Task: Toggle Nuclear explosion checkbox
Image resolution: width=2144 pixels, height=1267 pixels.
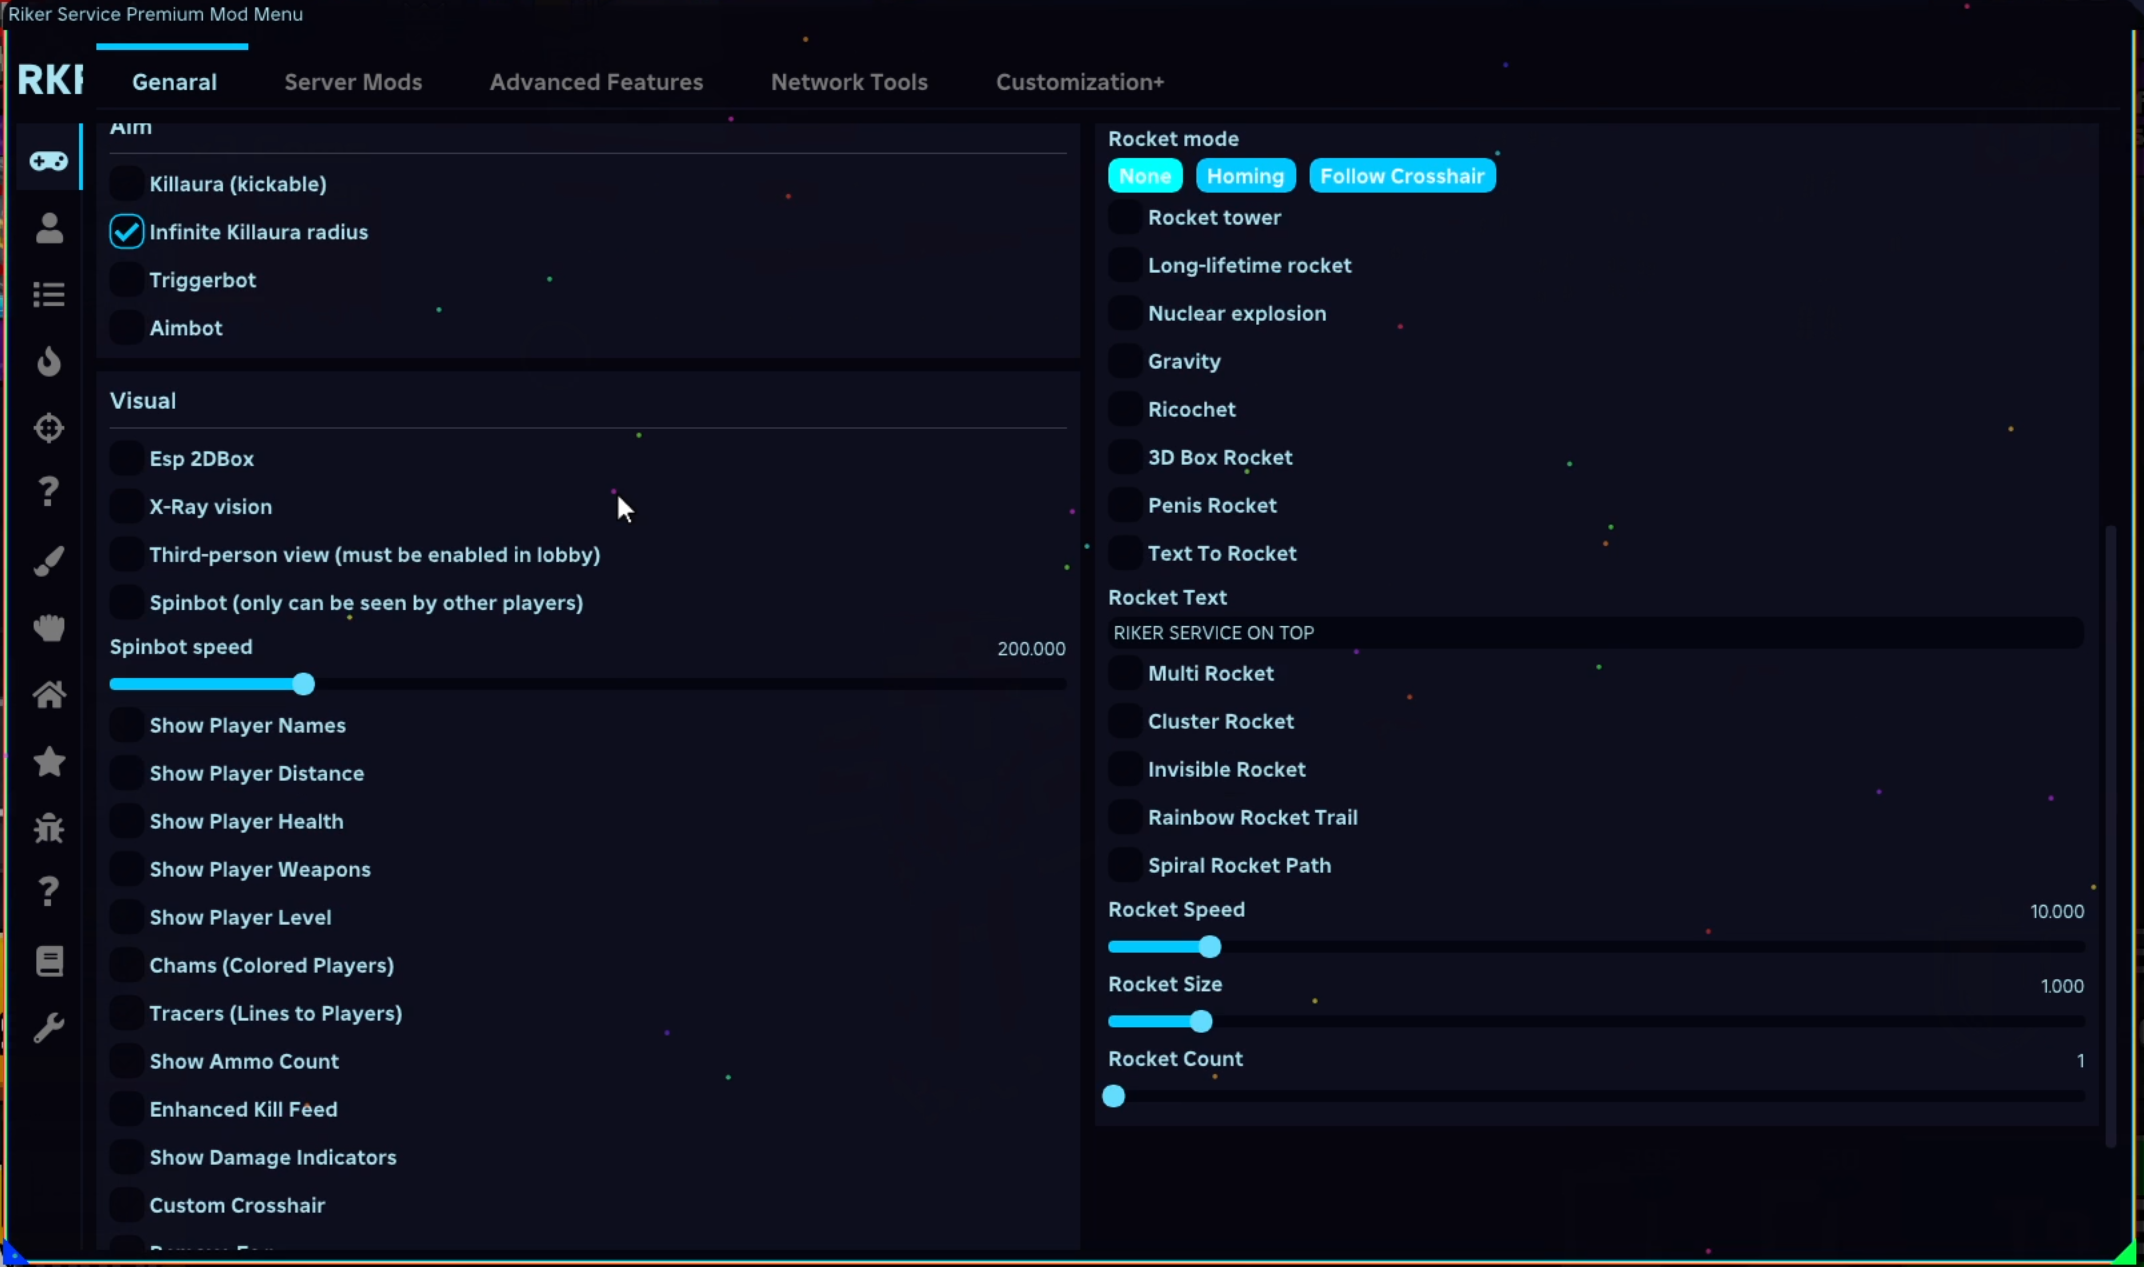Action: [x=1125, y=314]
